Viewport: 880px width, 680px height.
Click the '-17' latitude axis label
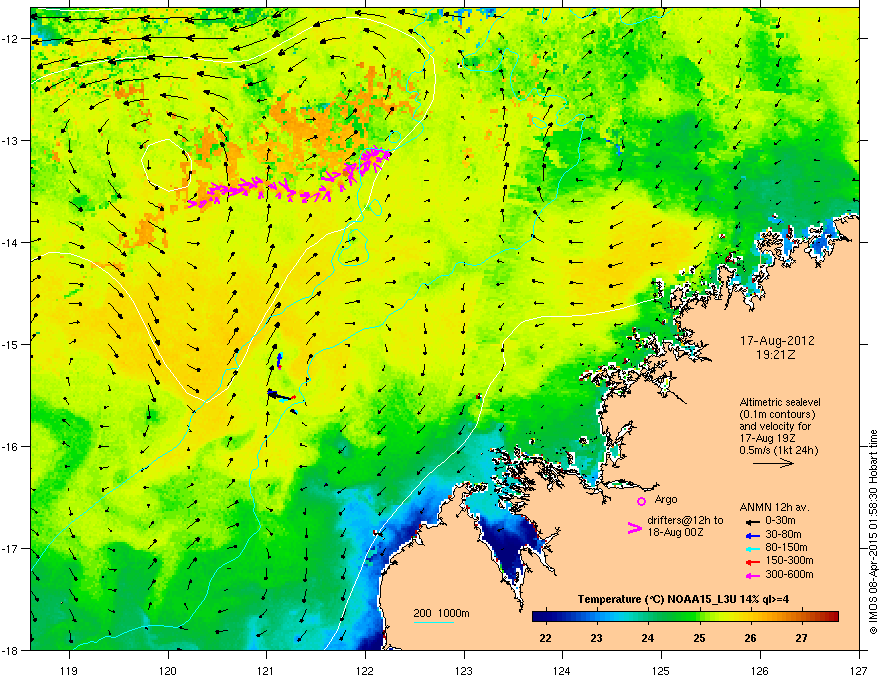(x=10, y=548)
